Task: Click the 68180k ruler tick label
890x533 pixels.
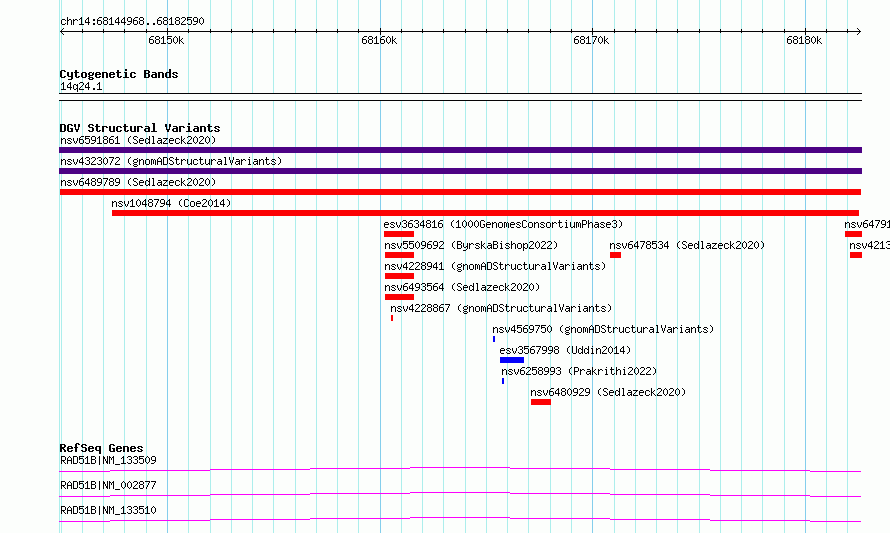Action: point(804,40)
